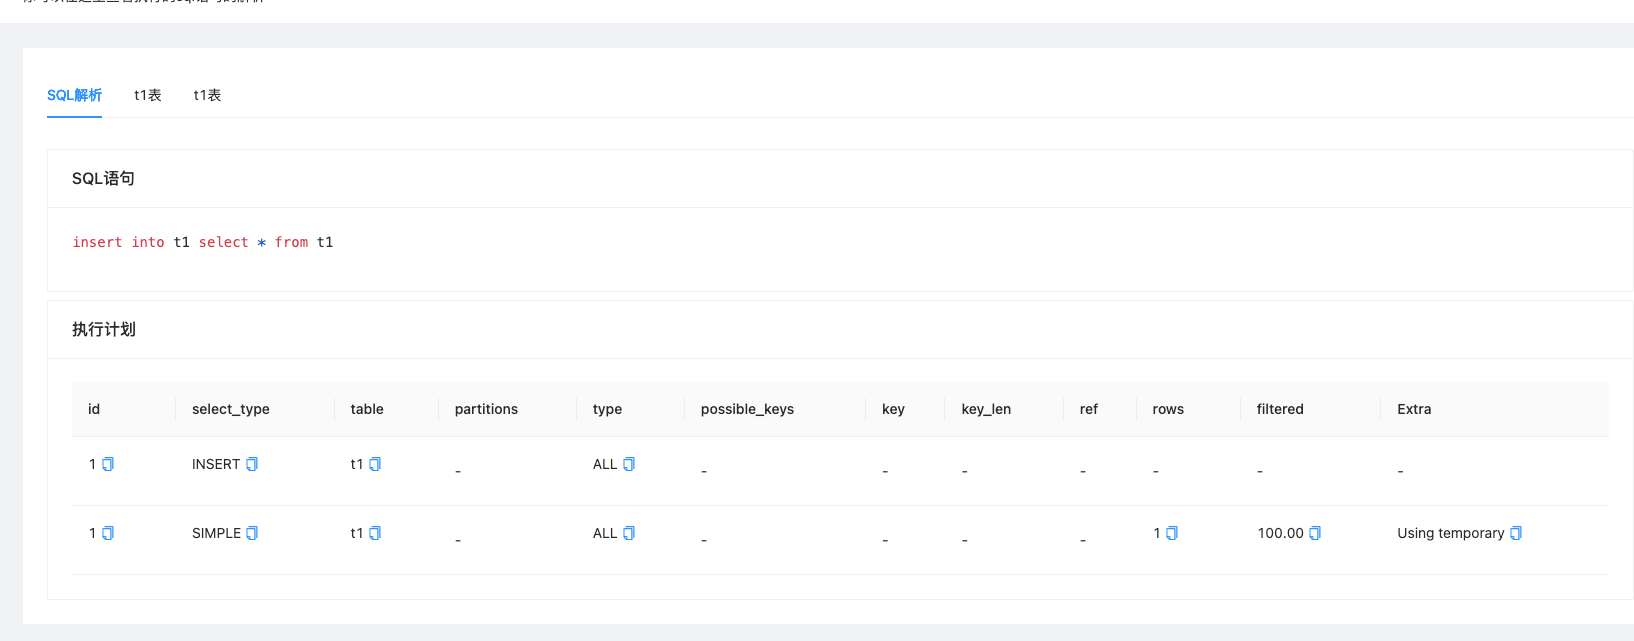Viewport: 1634px width, 641px height.
Task: Click the possible_keys column header
Action: coord(747,409)
